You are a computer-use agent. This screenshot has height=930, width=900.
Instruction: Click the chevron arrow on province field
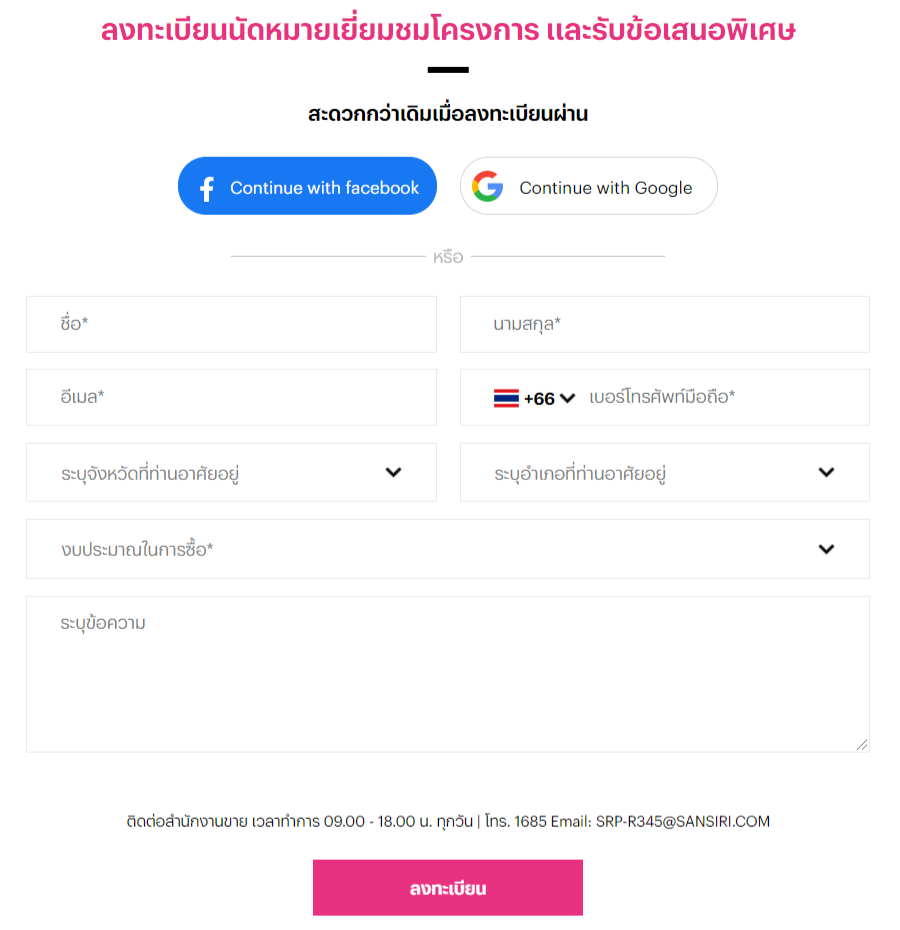[x=393, y=473]
